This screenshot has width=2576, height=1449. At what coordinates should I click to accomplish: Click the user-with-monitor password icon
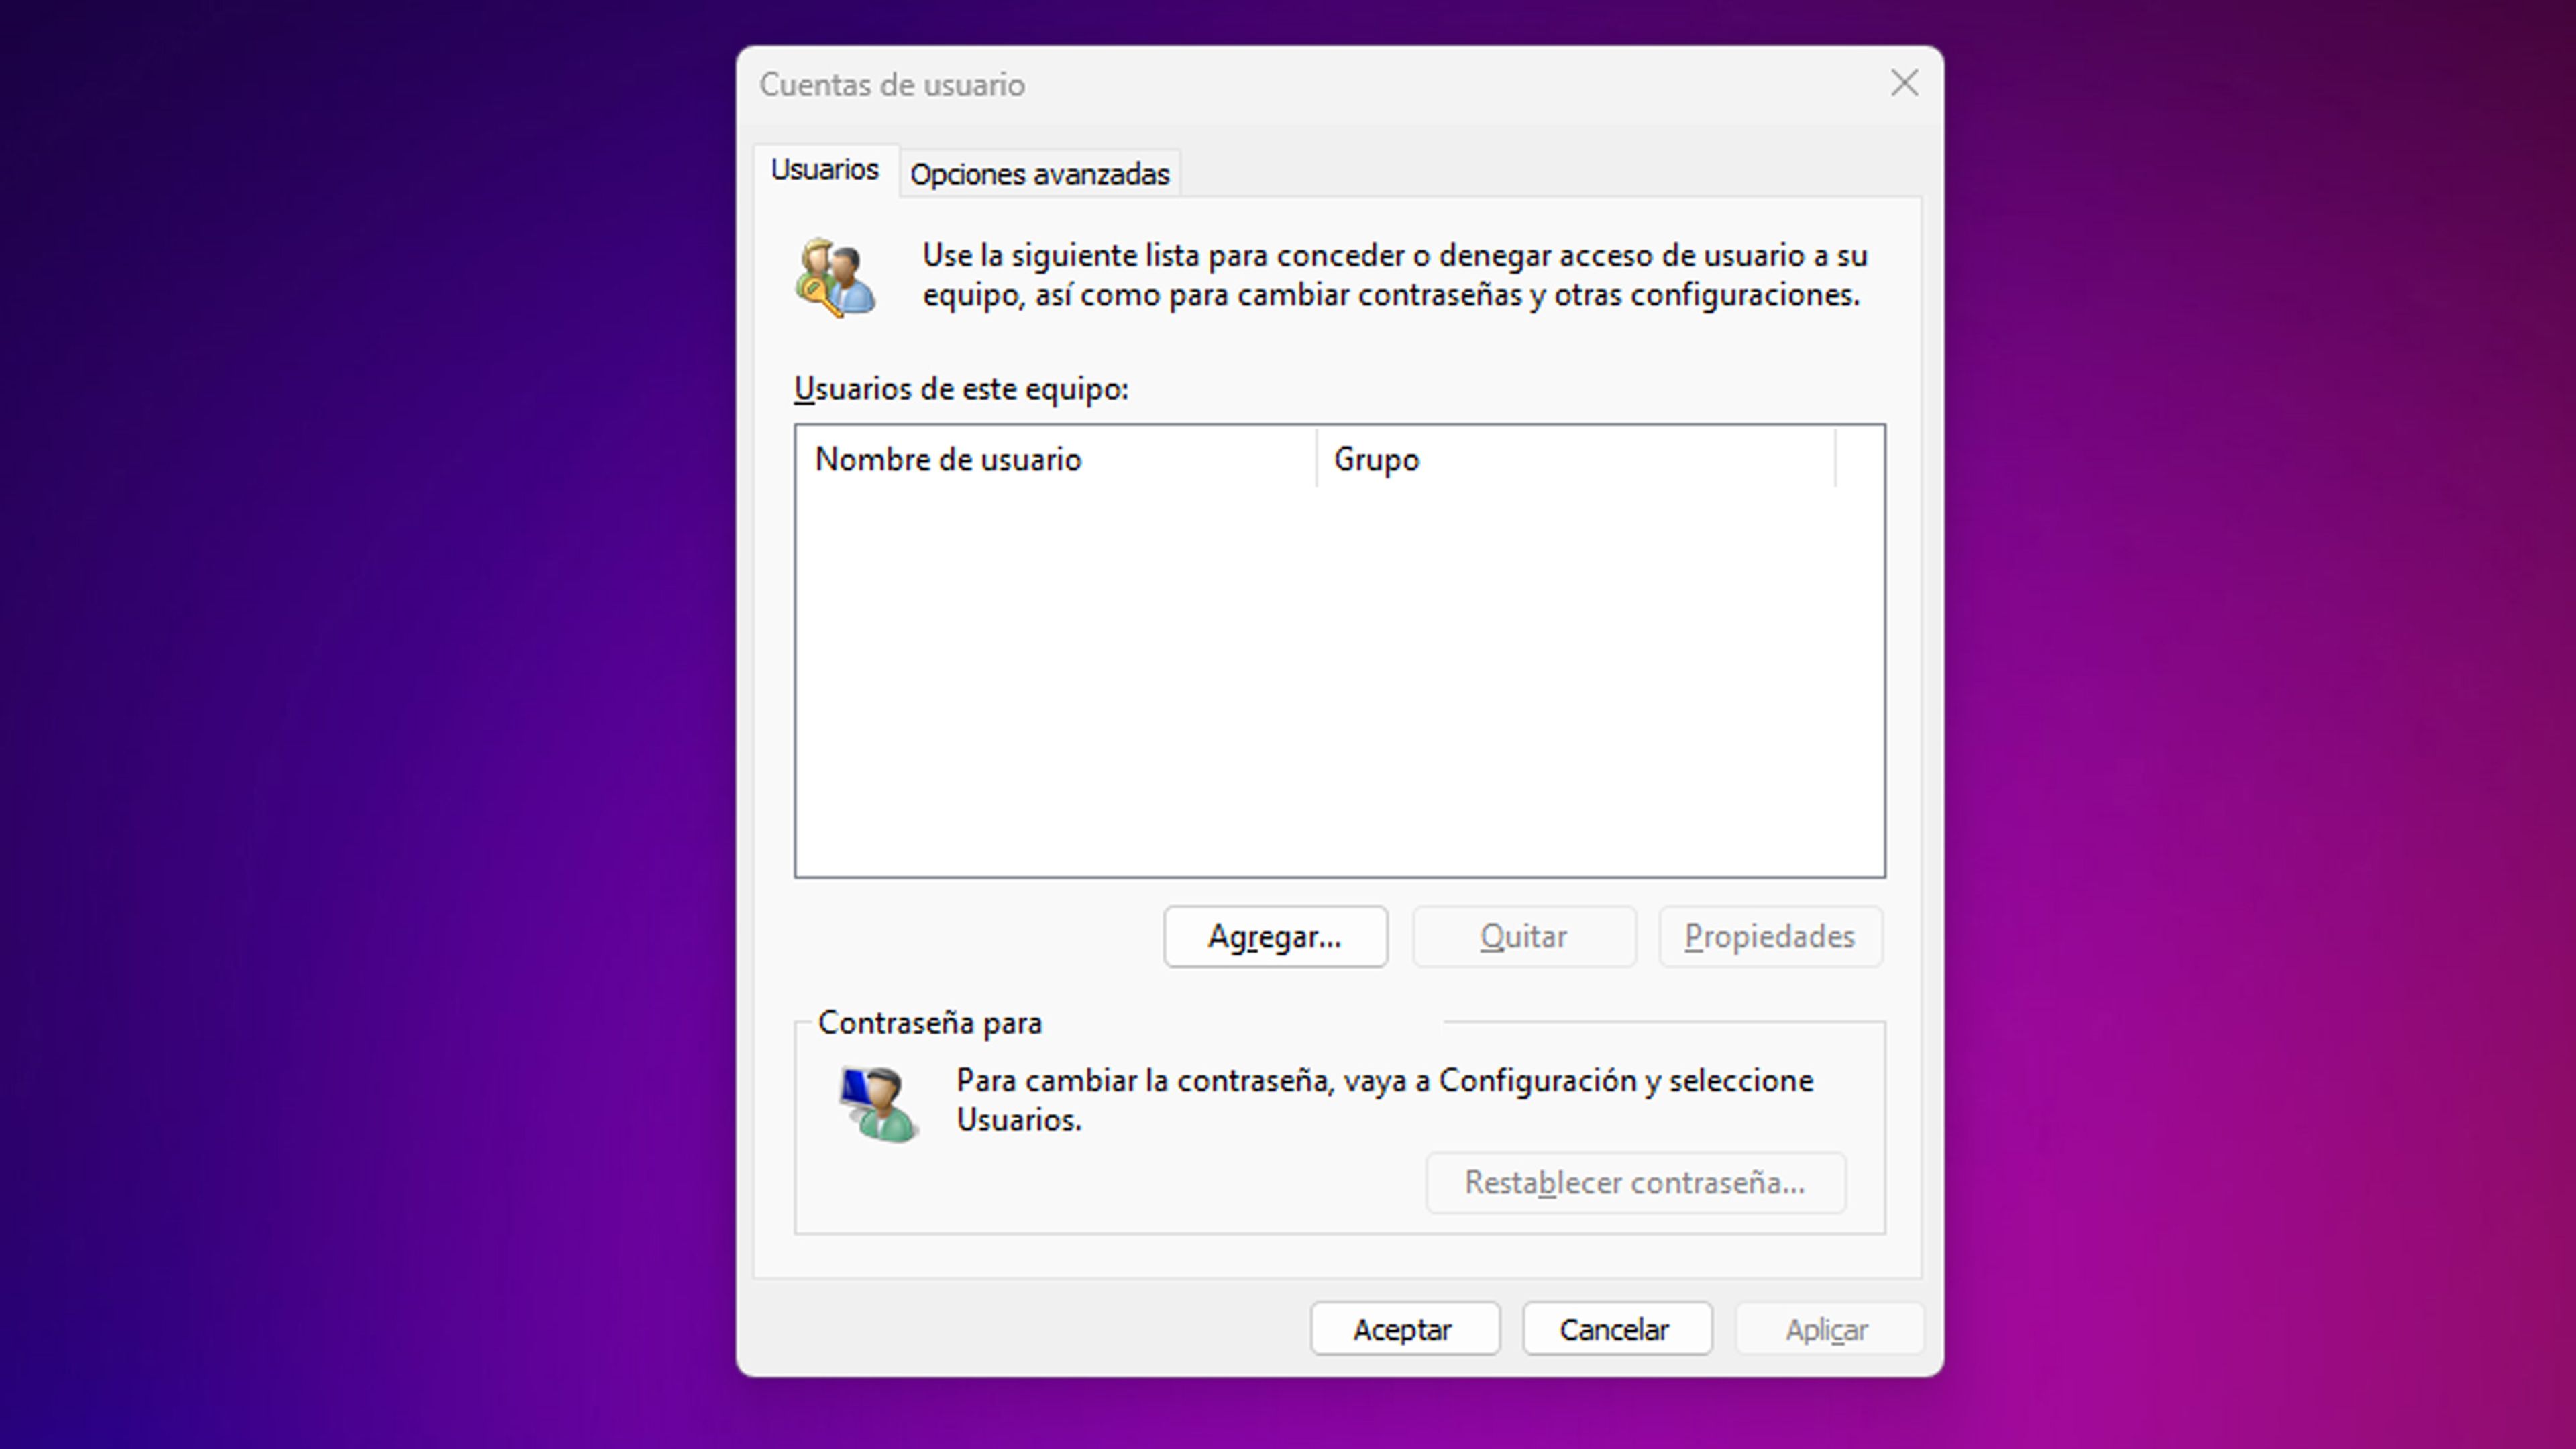877,1104
